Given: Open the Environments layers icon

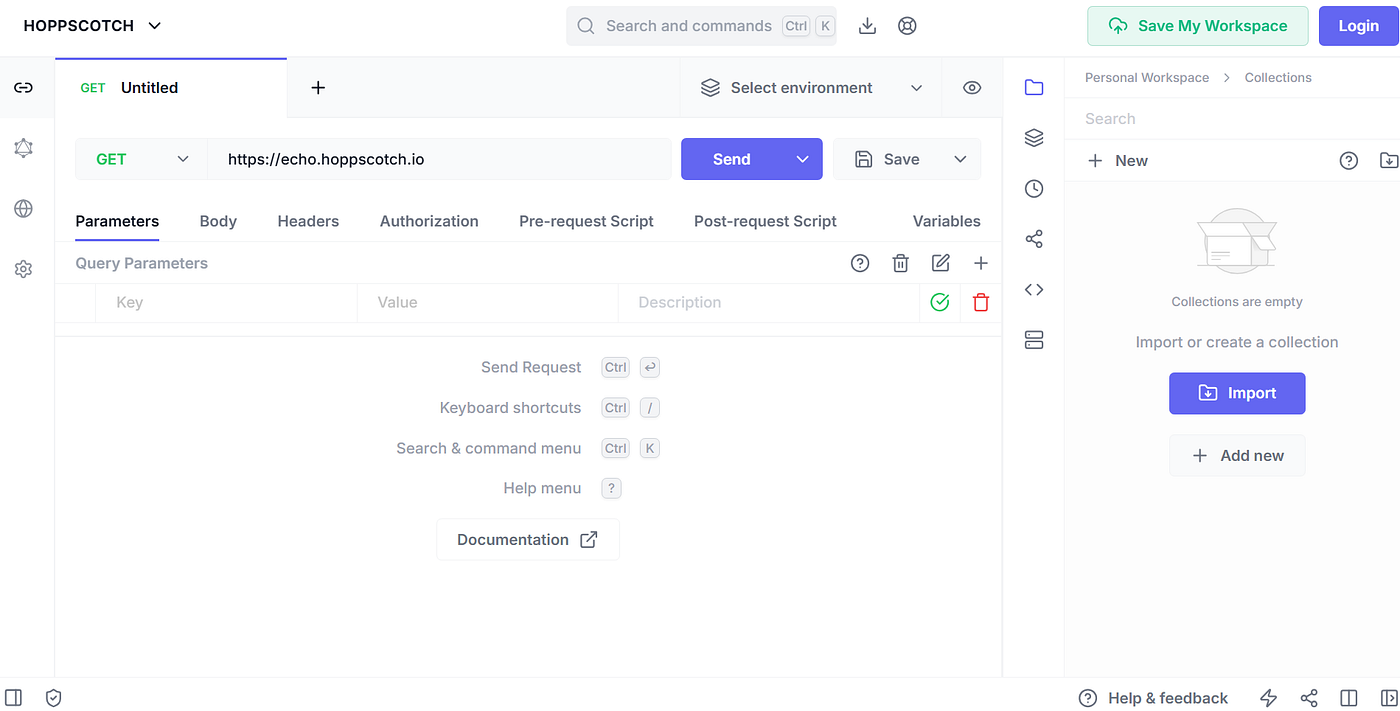Looking at the screenshot, I should pyautogui.click(x=1034, y=138).
